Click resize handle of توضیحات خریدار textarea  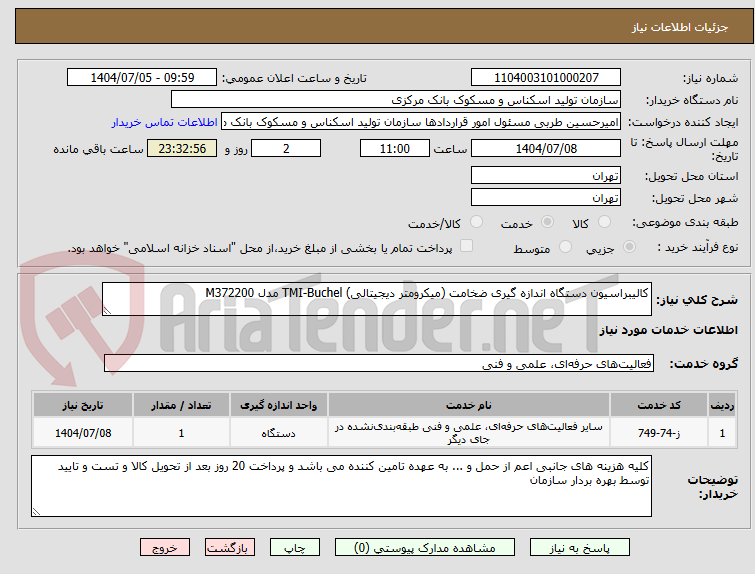pos(36,512)
